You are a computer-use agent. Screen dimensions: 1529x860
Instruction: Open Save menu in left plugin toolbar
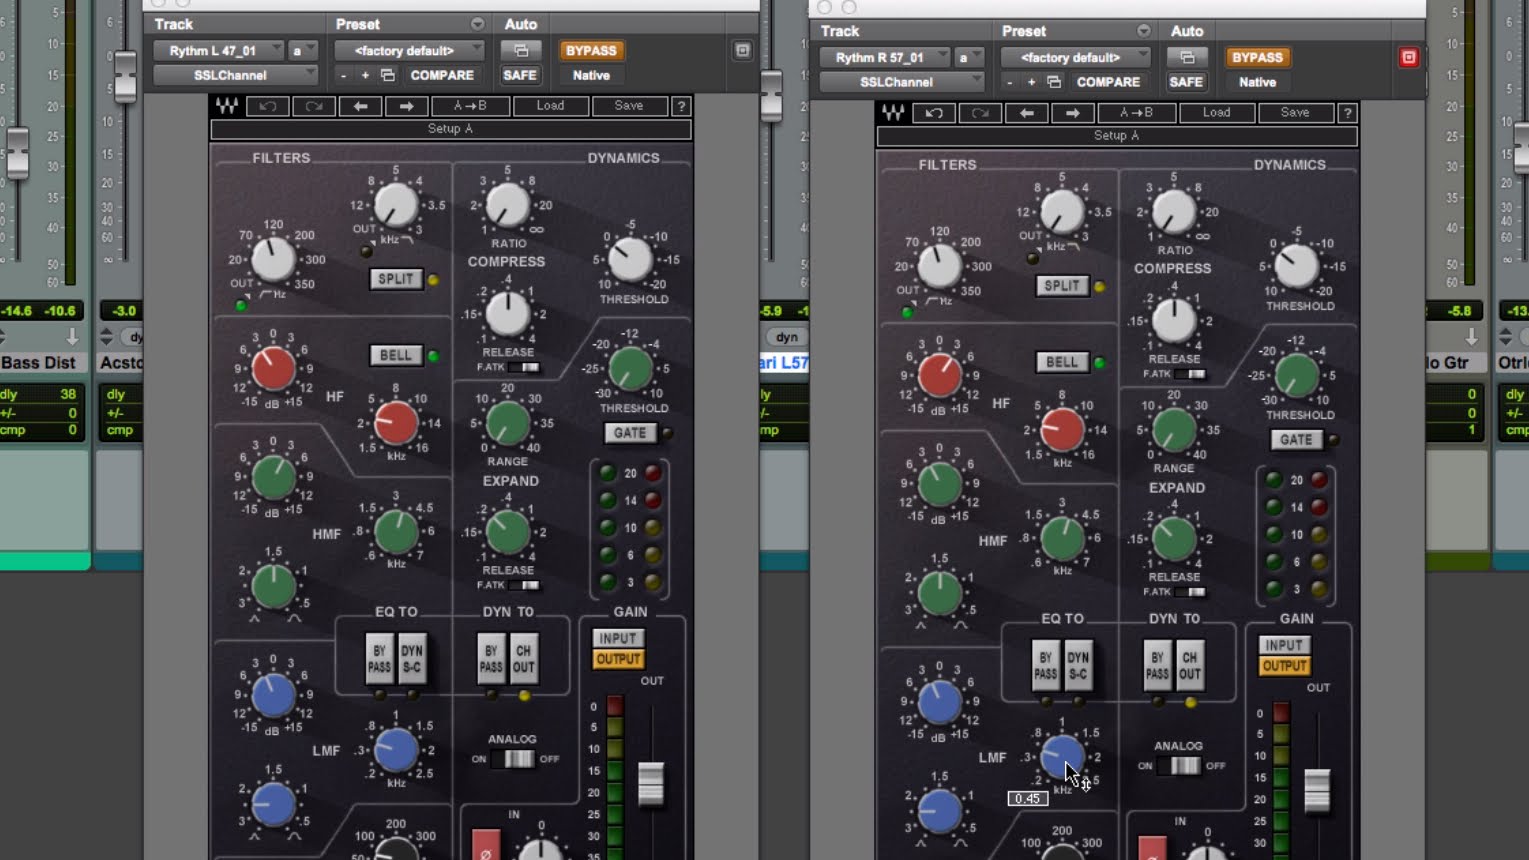[629, 106]
